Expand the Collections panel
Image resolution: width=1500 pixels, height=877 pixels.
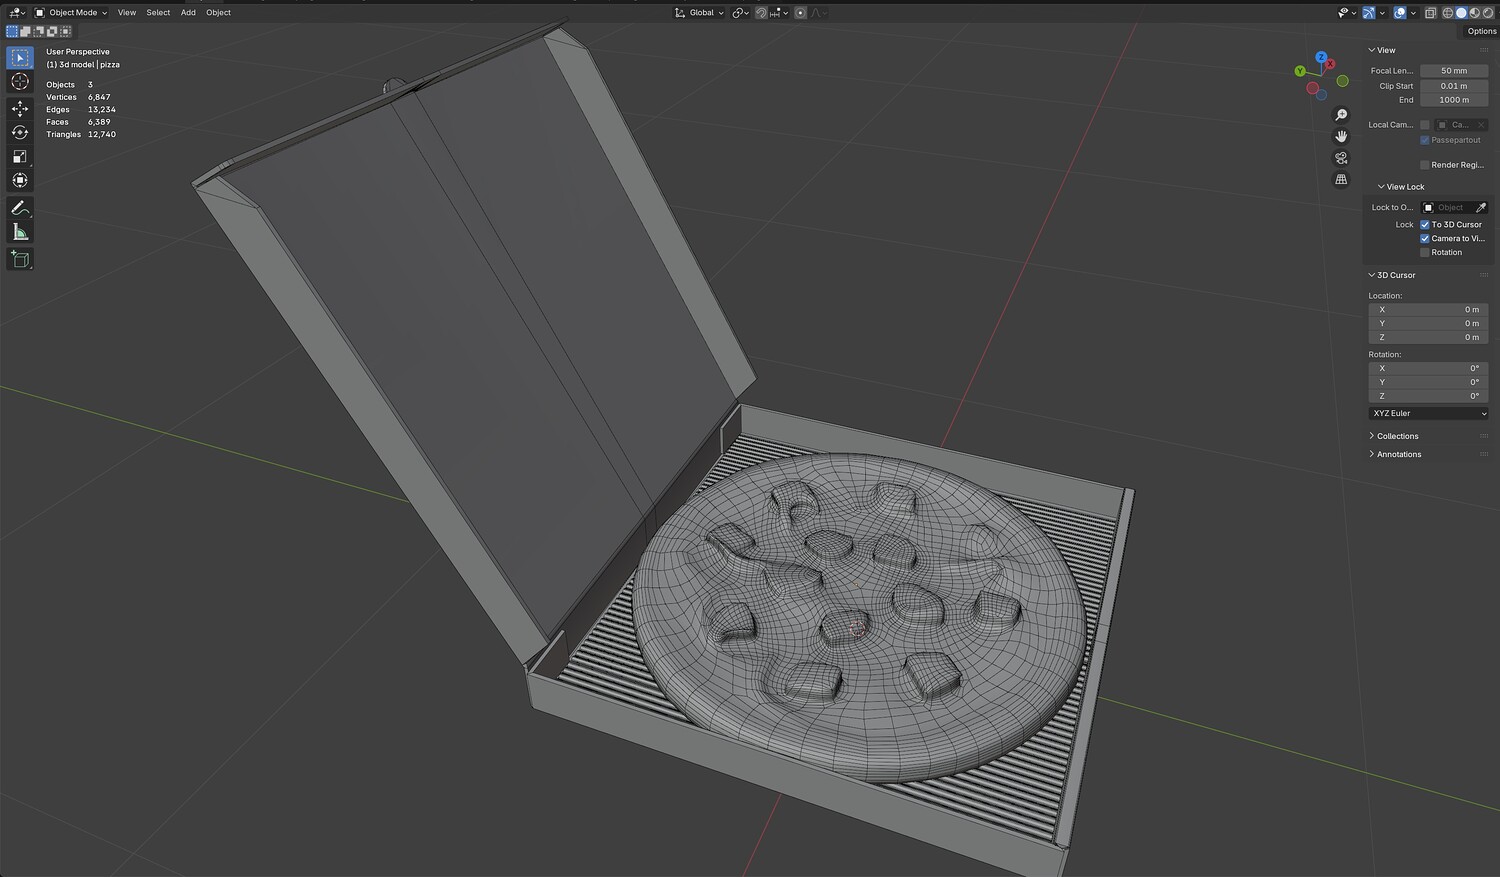pos(1394,436)
